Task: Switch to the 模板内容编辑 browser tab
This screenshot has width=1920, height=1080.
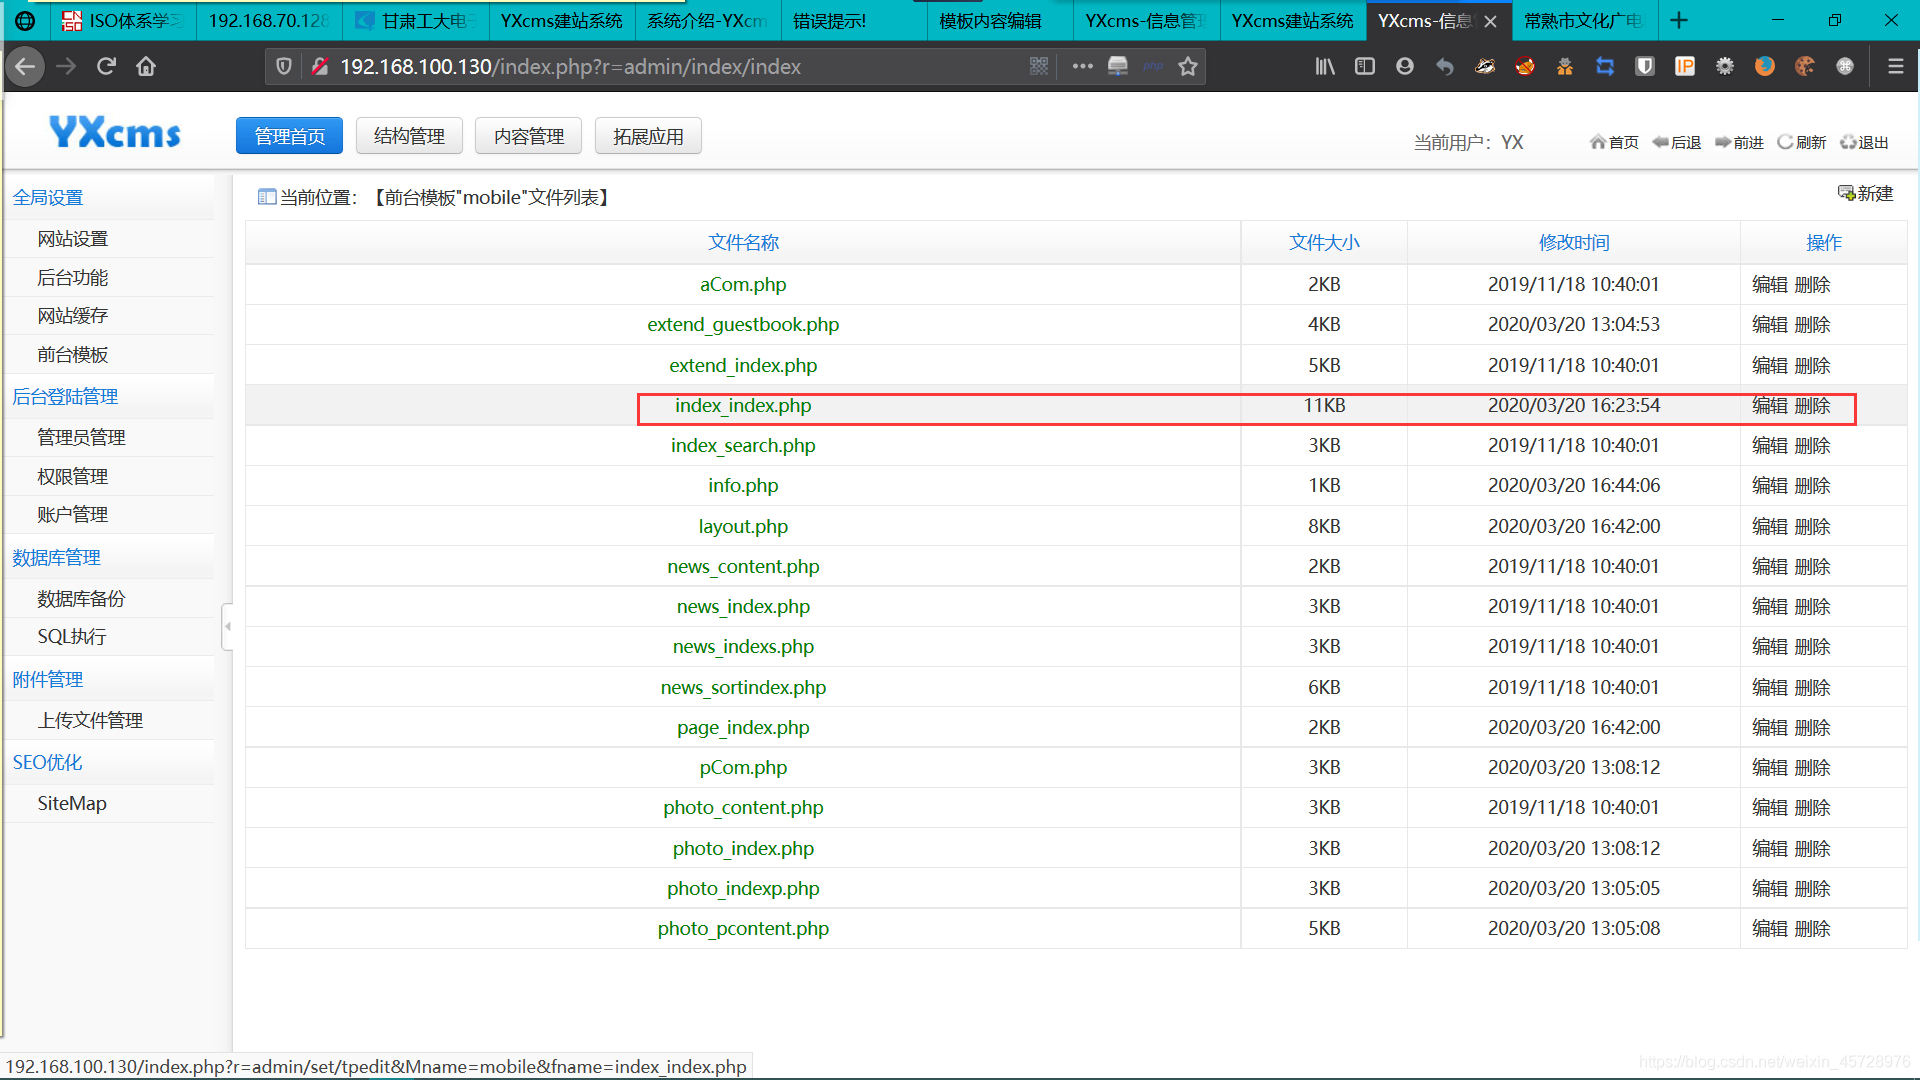Action: tap(990, 21)
